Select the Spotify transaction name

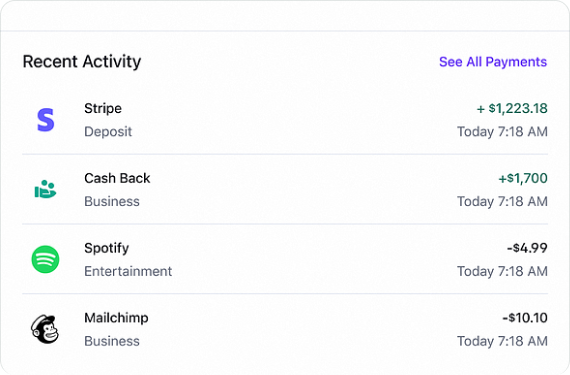click(x=107, y=249)
